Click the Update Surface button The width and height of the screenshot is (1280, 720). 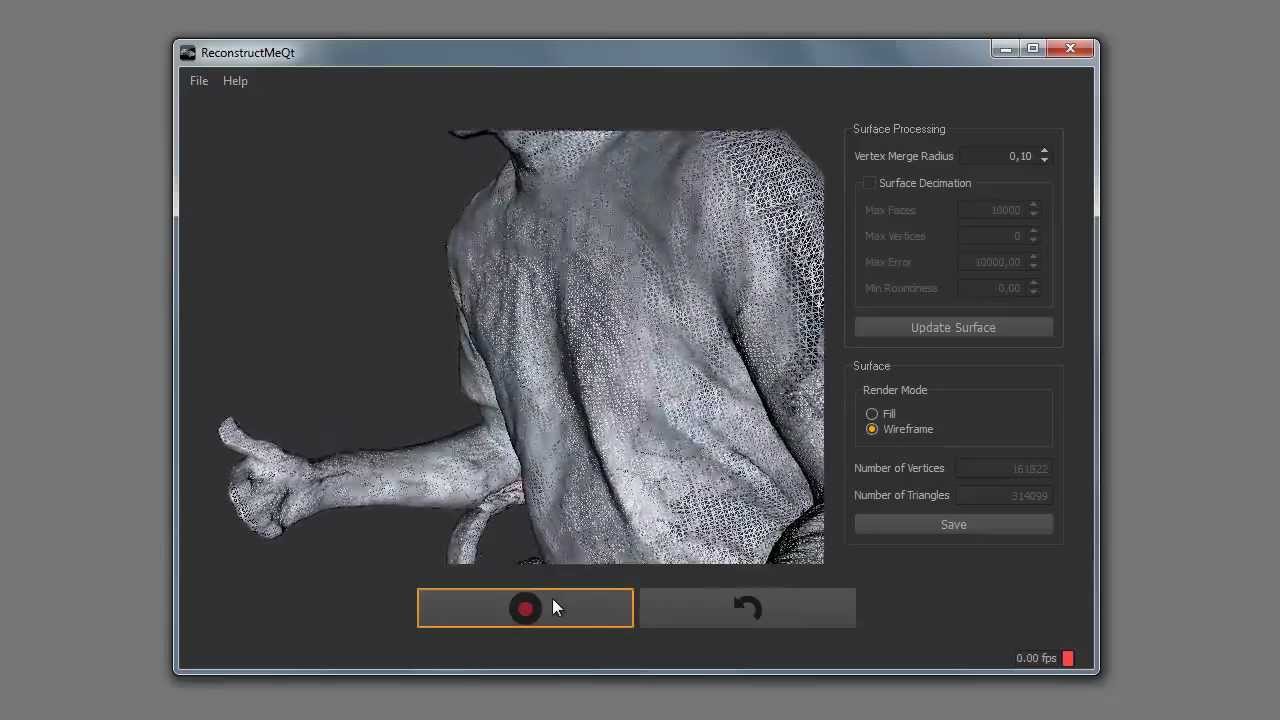[953, 327]
